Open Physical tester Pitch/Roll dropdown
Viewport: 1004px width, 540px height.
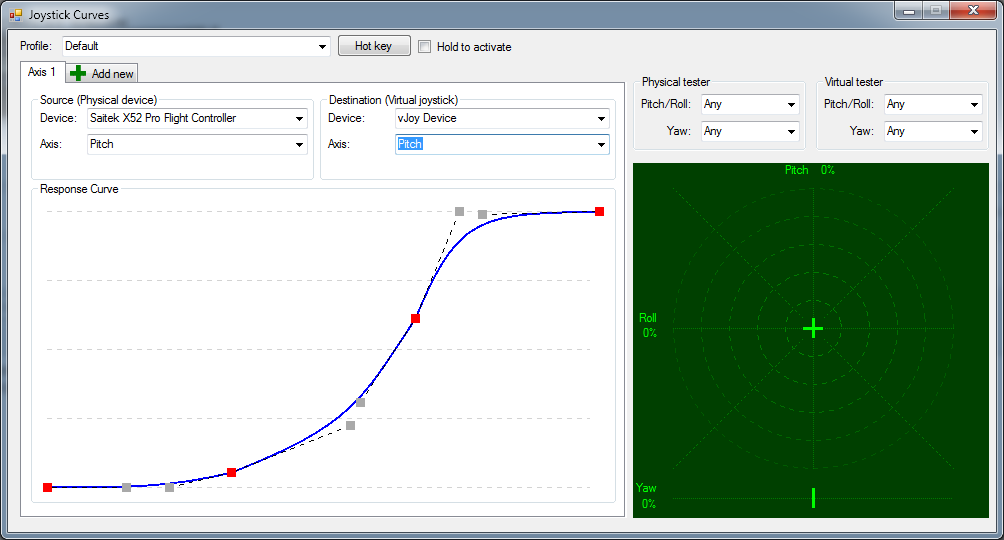coord(750,104)
